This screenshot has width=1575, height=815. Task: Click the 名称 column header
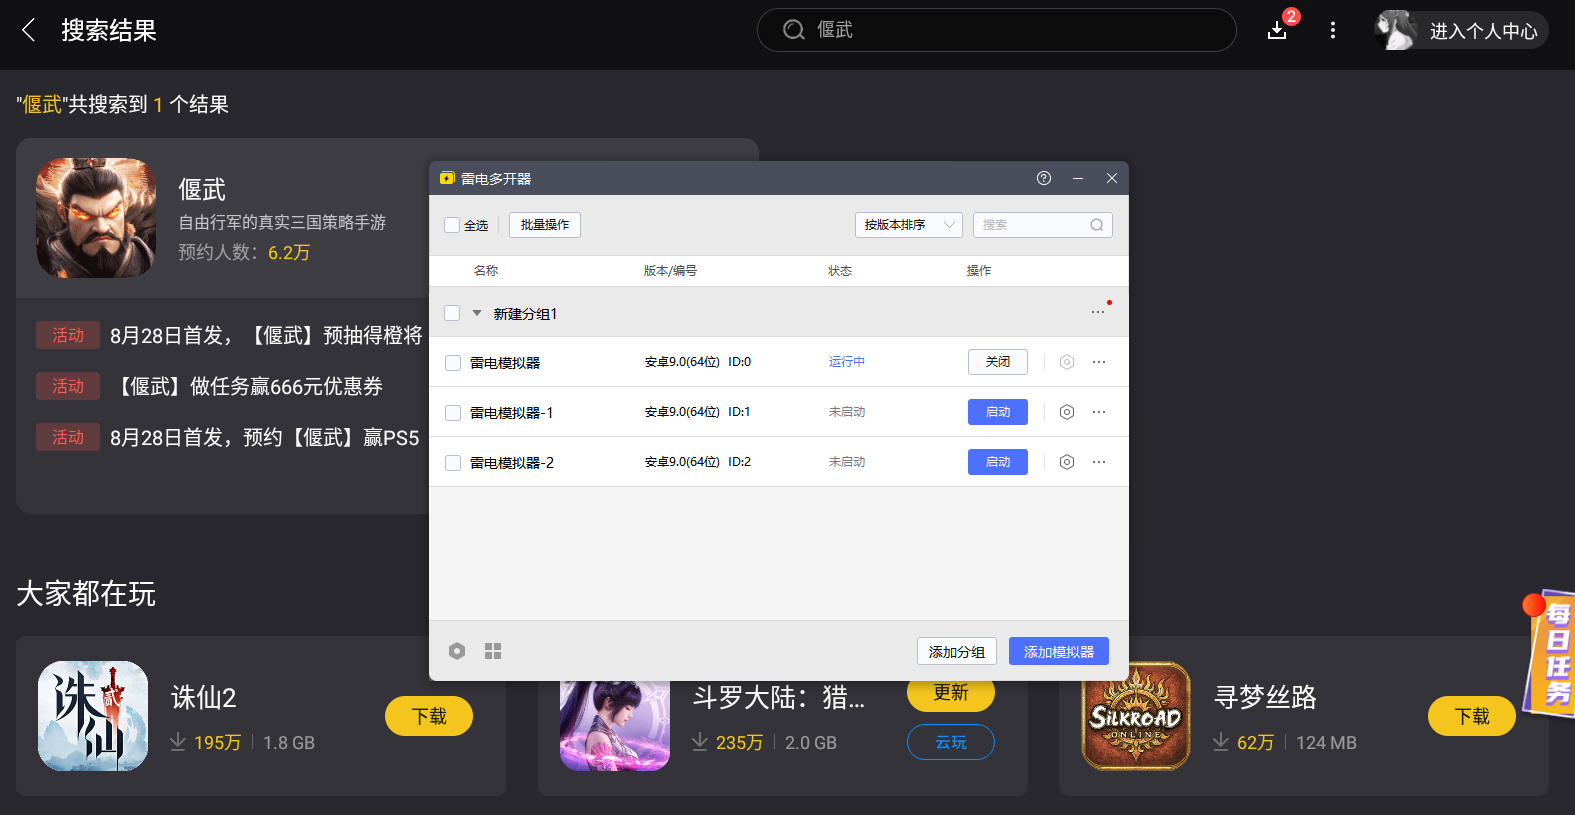coord(486,271)
